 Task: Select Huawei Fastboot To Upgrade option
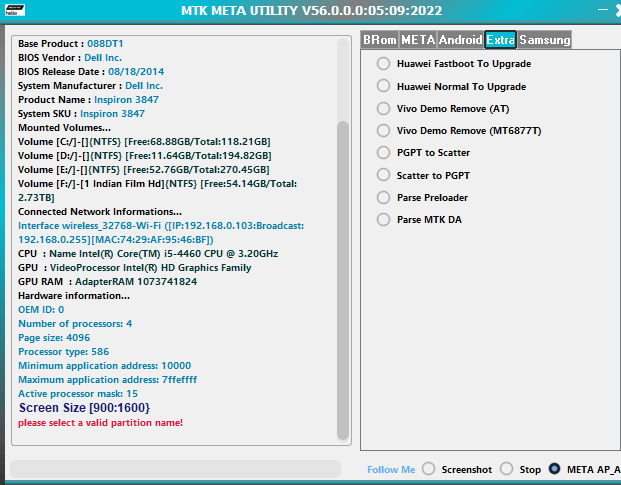[454, 64]
